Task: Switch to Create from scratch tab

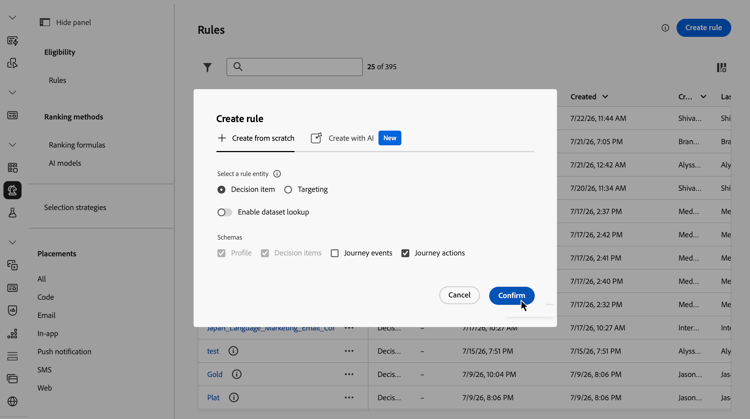Action: (x=255, y=138)
